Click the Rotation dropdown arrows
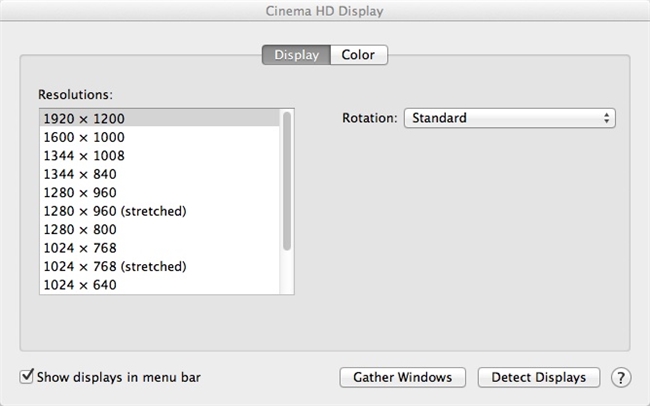 click(x=607, y=118)
